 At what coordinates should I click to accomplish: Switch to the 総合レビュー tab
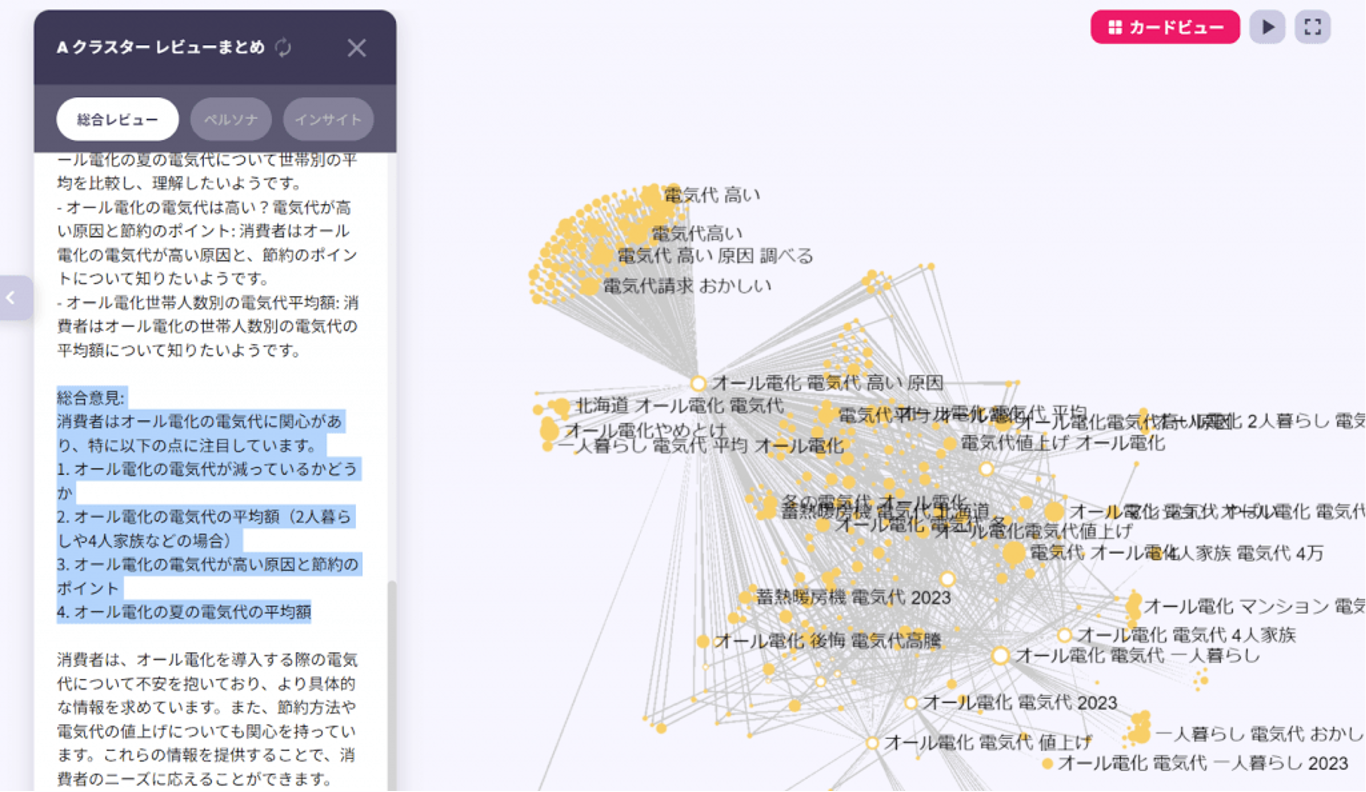118,120
